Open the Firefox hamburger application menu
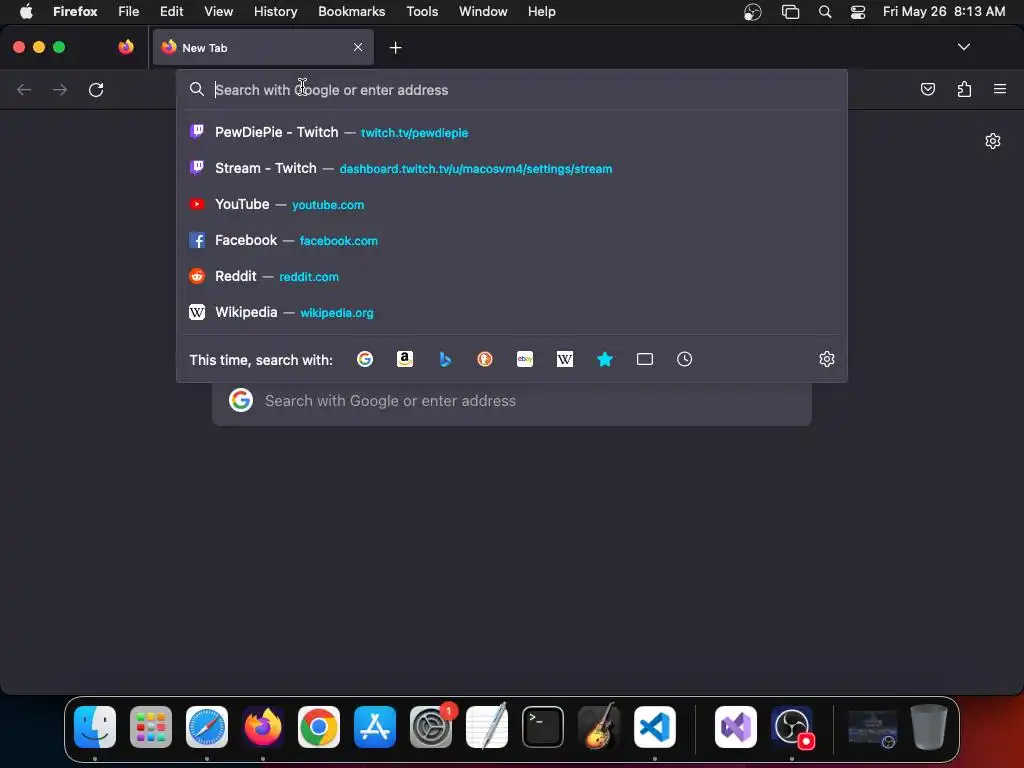The width and height of the screenshot is (1024, 768). coord(1000,89)
